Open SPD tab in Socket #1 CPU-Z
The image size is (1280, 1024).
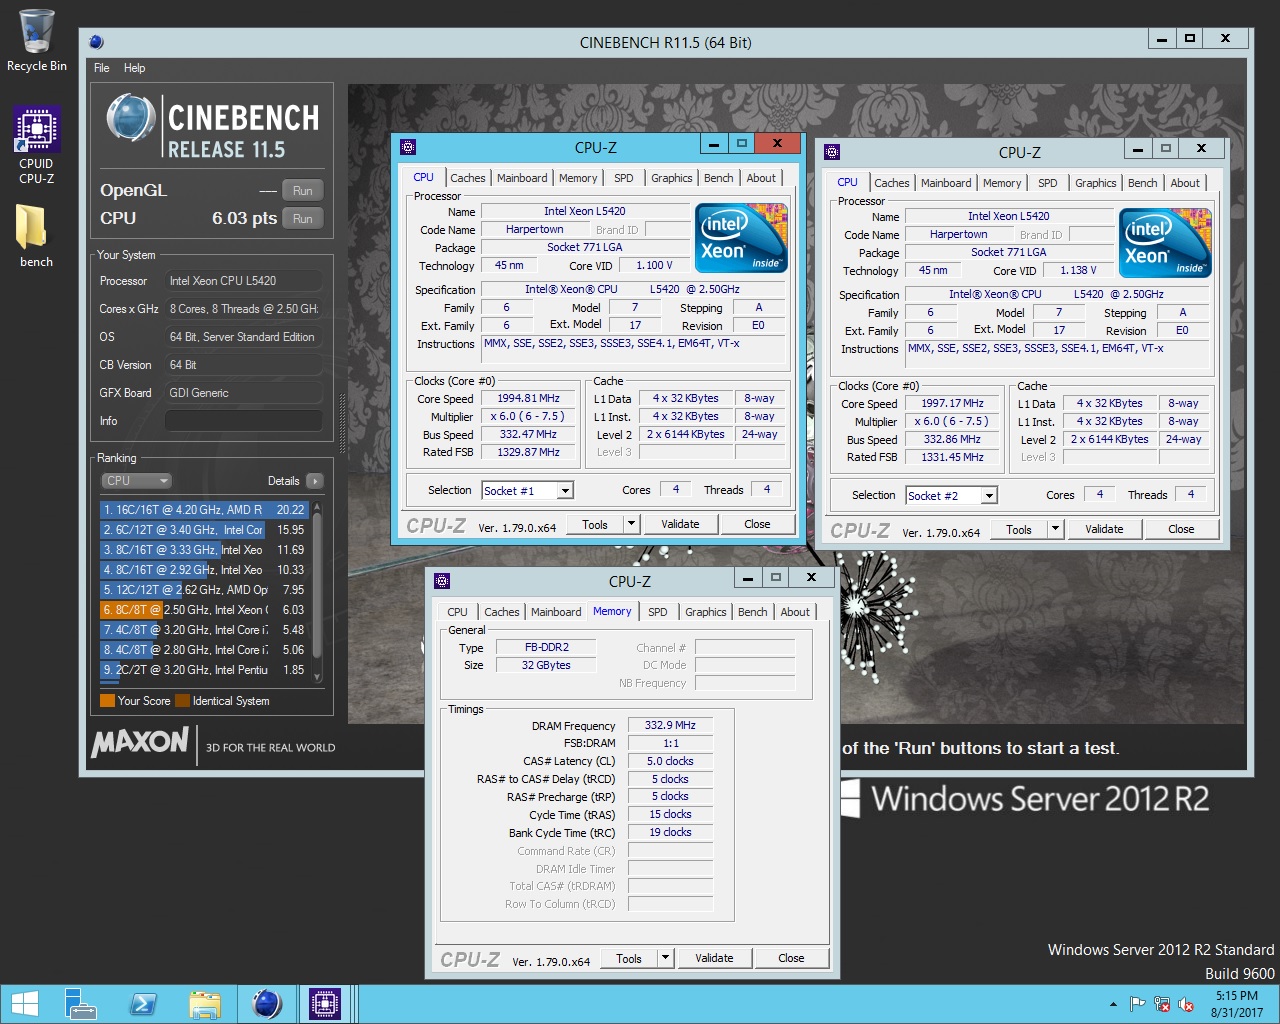pyautogui.click(x=624, y=178)
